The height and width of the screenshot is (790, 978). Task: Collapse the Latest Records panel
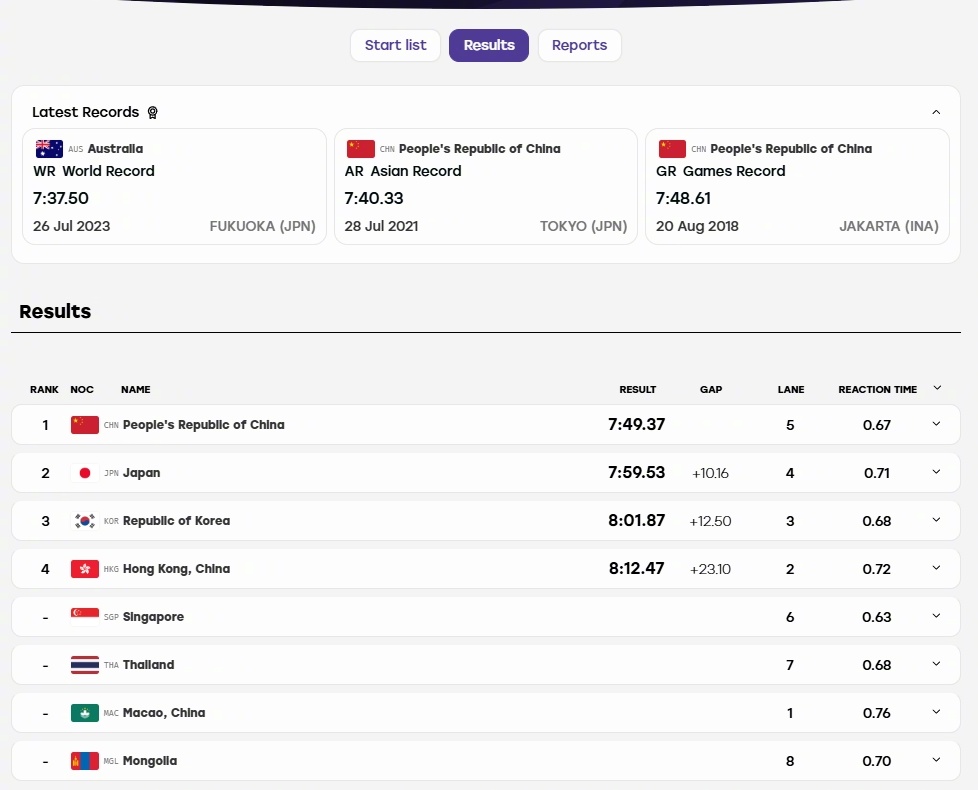point(936,112)
